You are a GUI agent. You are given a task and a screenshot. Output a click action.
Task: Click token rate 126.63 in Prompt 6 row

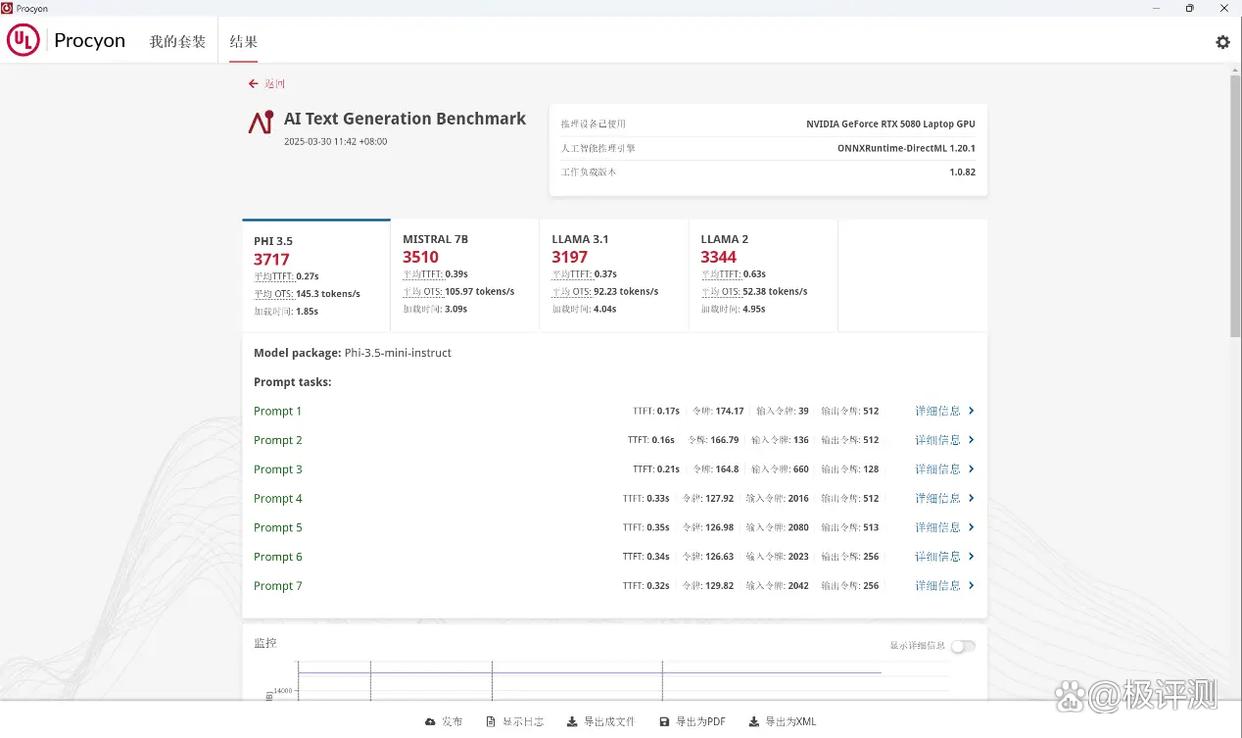tap(720, 556)
